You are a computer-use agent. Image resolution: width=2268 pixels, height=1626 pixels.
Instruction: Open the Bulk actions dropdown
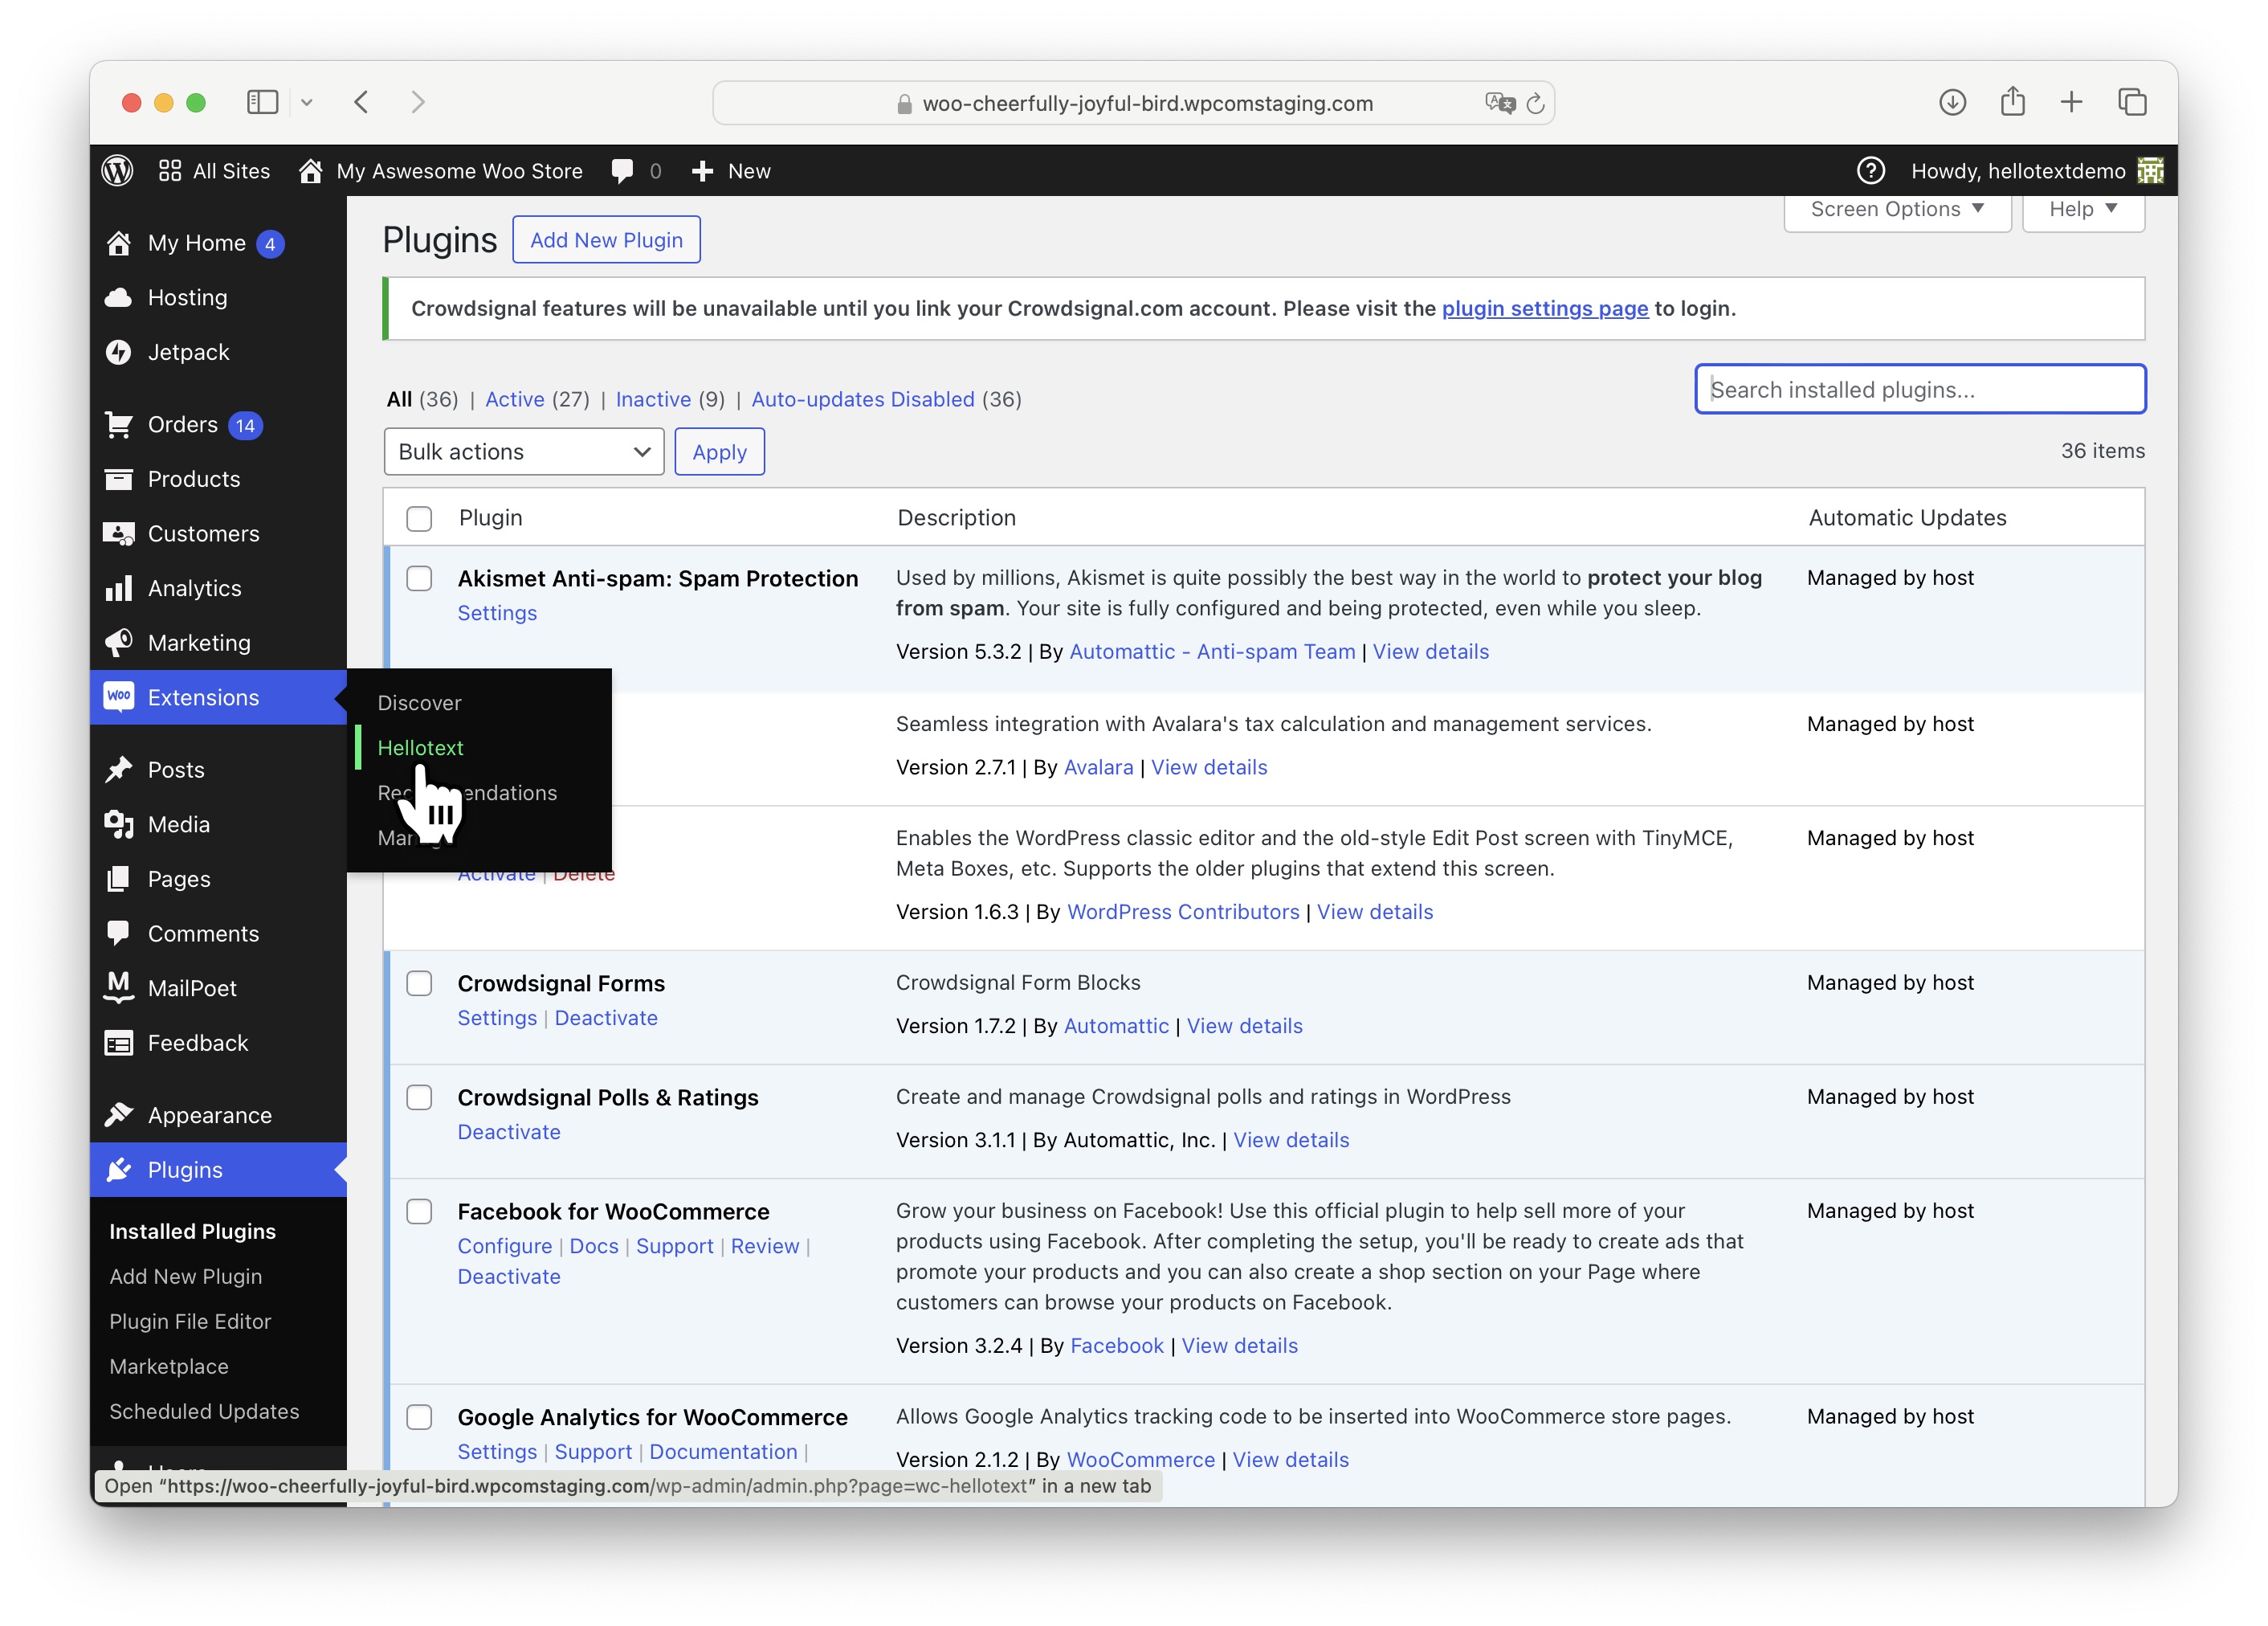pos(523,452)
